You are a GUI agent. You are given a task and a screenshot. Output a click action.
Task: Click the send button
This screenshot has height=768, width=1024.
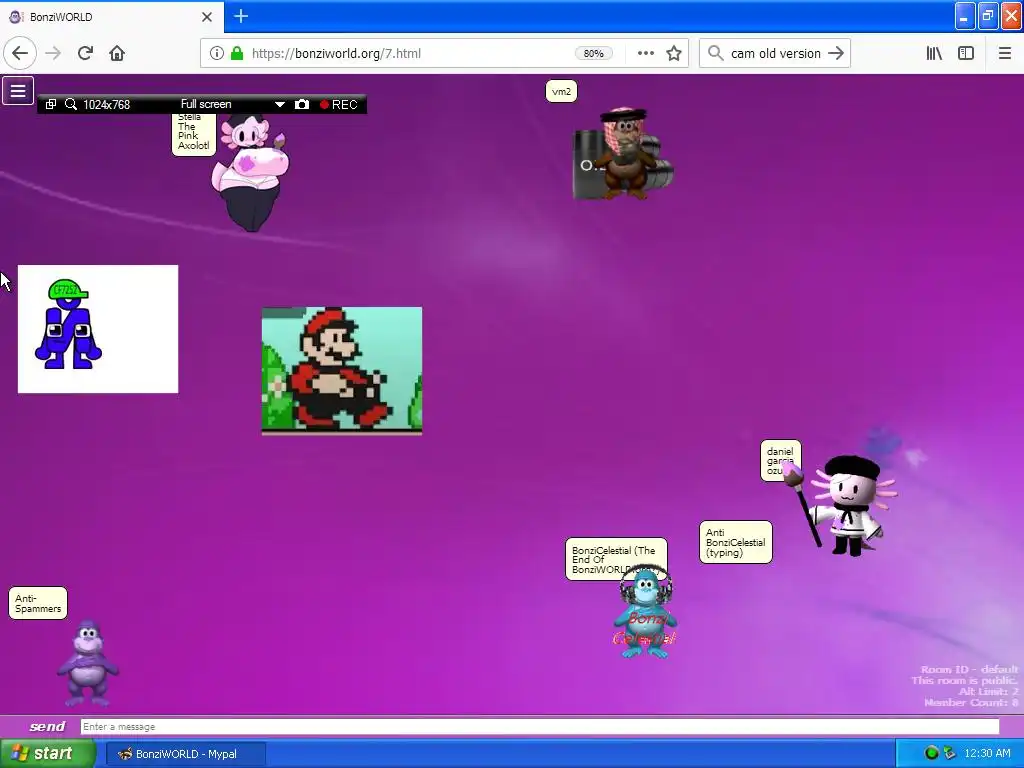[47, 726]
